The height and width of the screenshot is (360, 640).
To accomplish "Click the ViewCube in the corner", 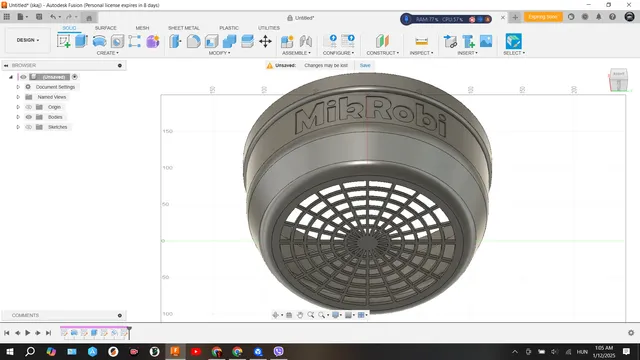I will pyautogui.click(x=619, y=80).
